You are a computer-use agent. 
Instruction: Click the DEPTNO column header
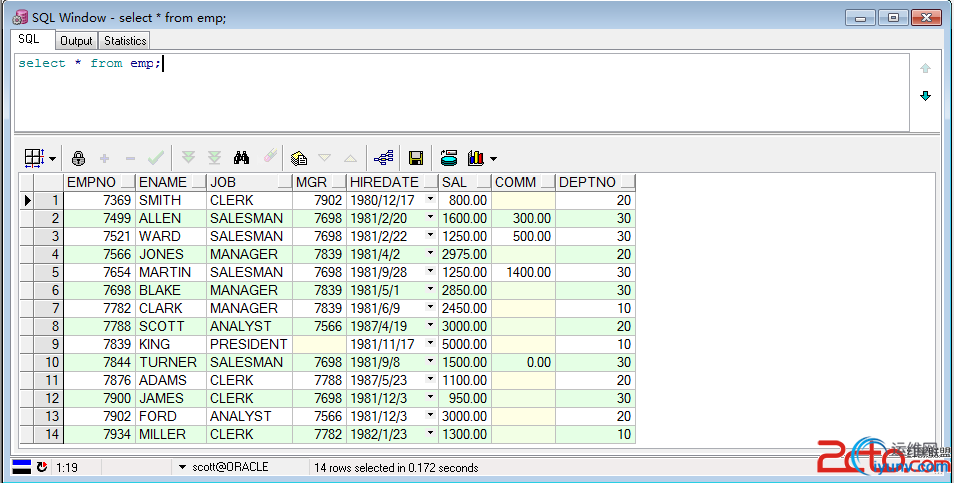point(596,182)
